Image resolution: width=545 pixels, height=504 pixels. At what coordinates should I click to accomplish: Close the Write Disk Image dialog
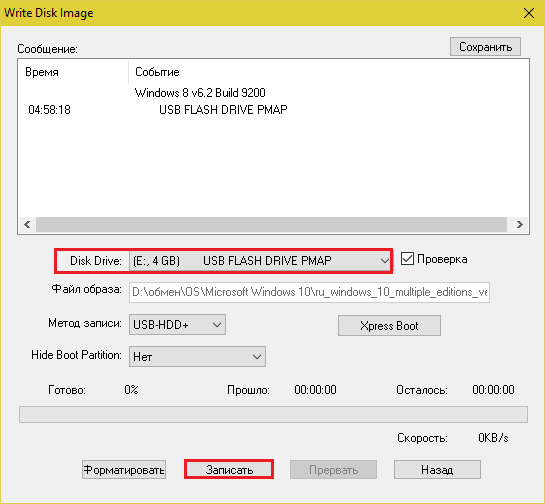[529, 13]
